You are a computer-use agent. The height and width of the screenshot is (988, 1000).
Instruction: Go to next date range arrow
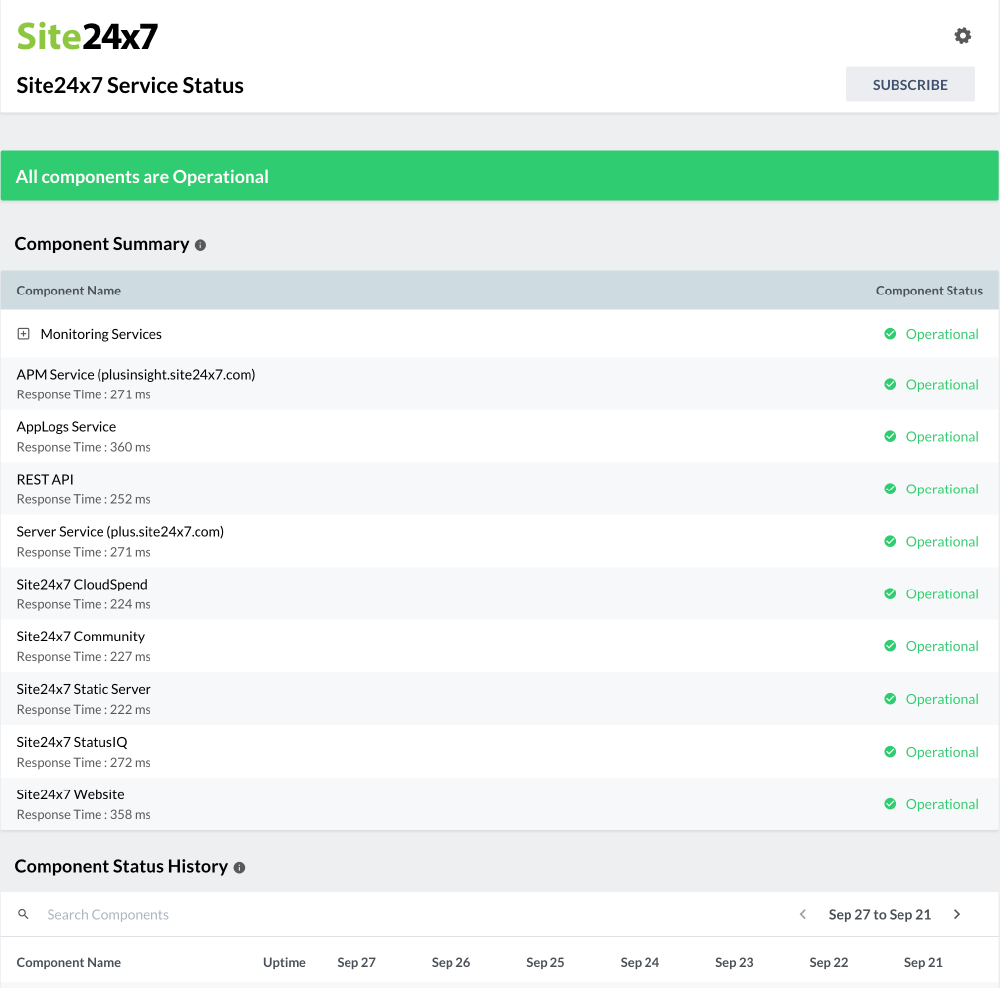(x=957, y=914)
